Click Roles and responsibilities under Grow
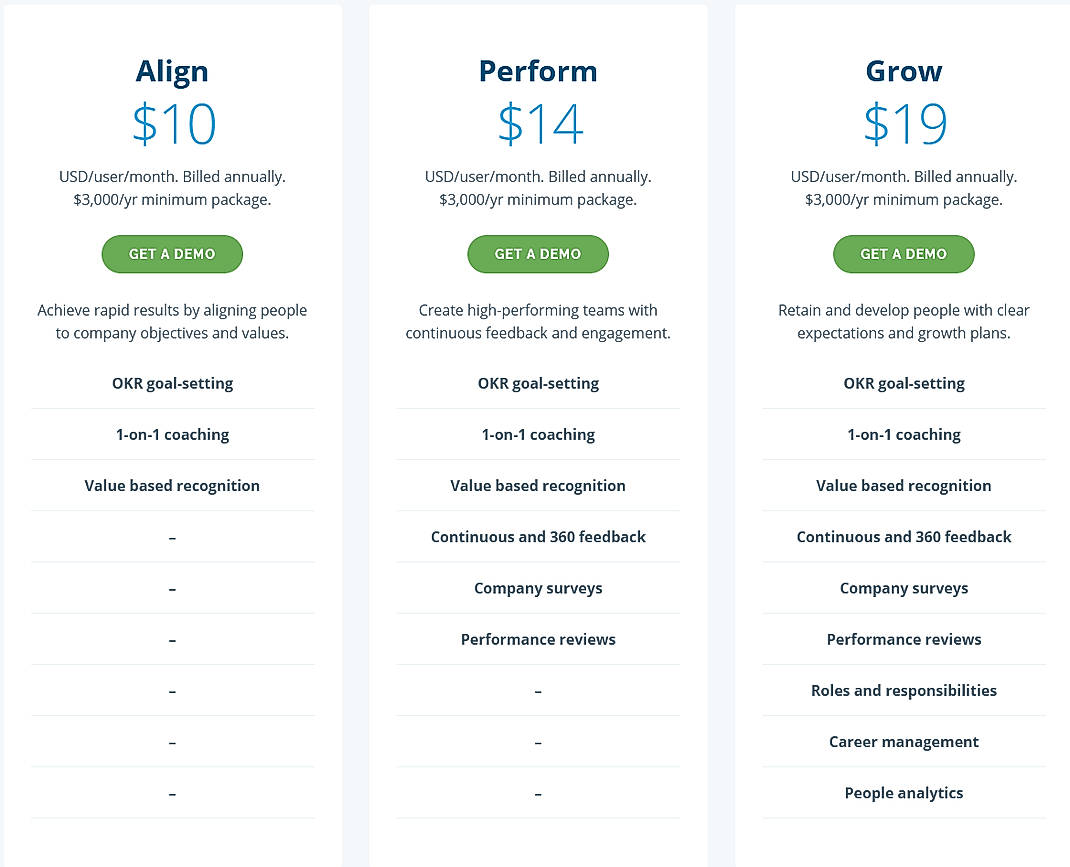 click(903, 690)
